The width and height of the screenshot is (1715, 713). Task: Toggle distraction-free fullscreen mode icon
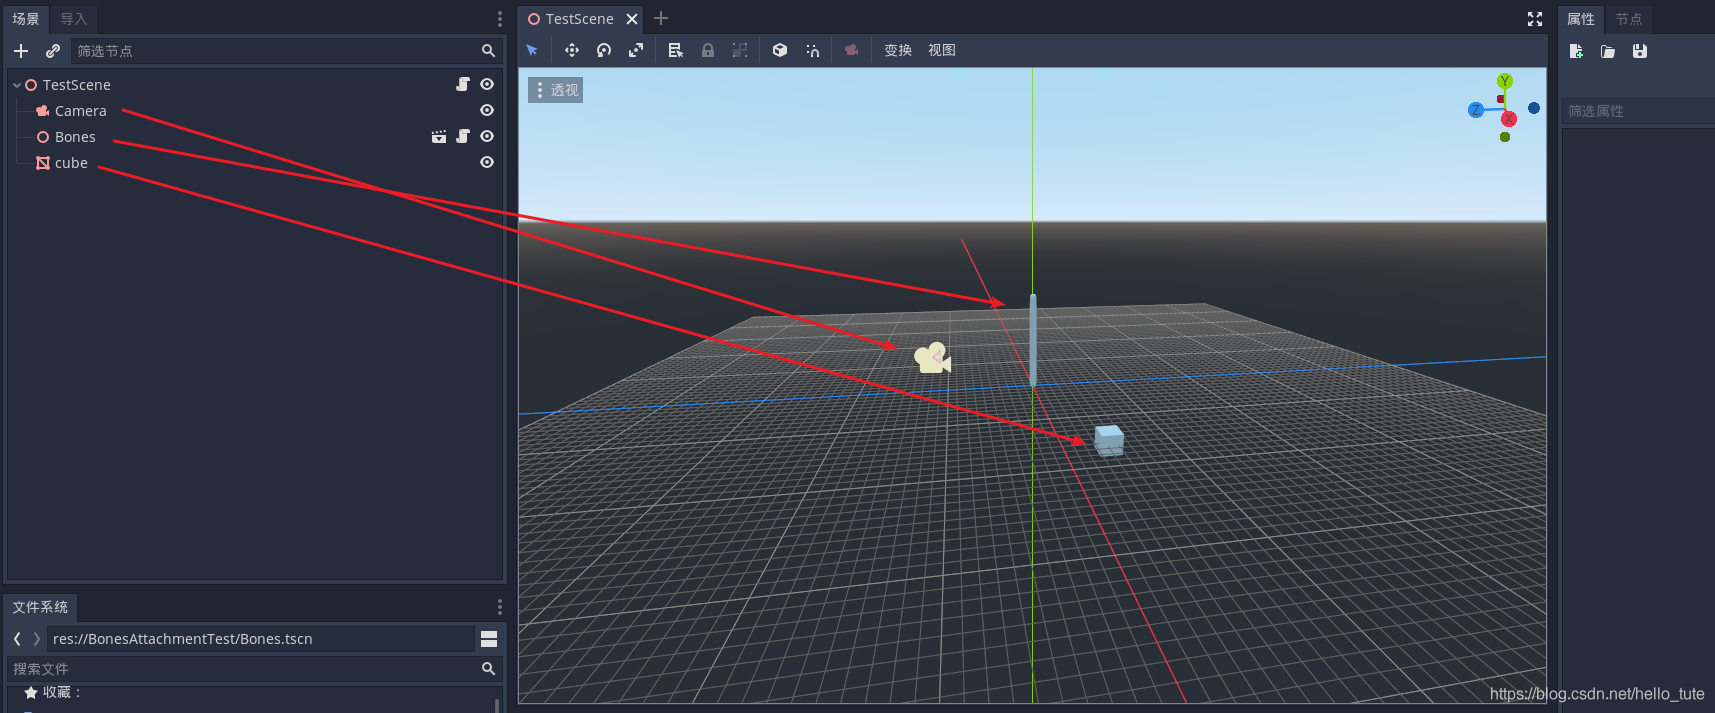pyautogui.click(x=1535, y=19)
